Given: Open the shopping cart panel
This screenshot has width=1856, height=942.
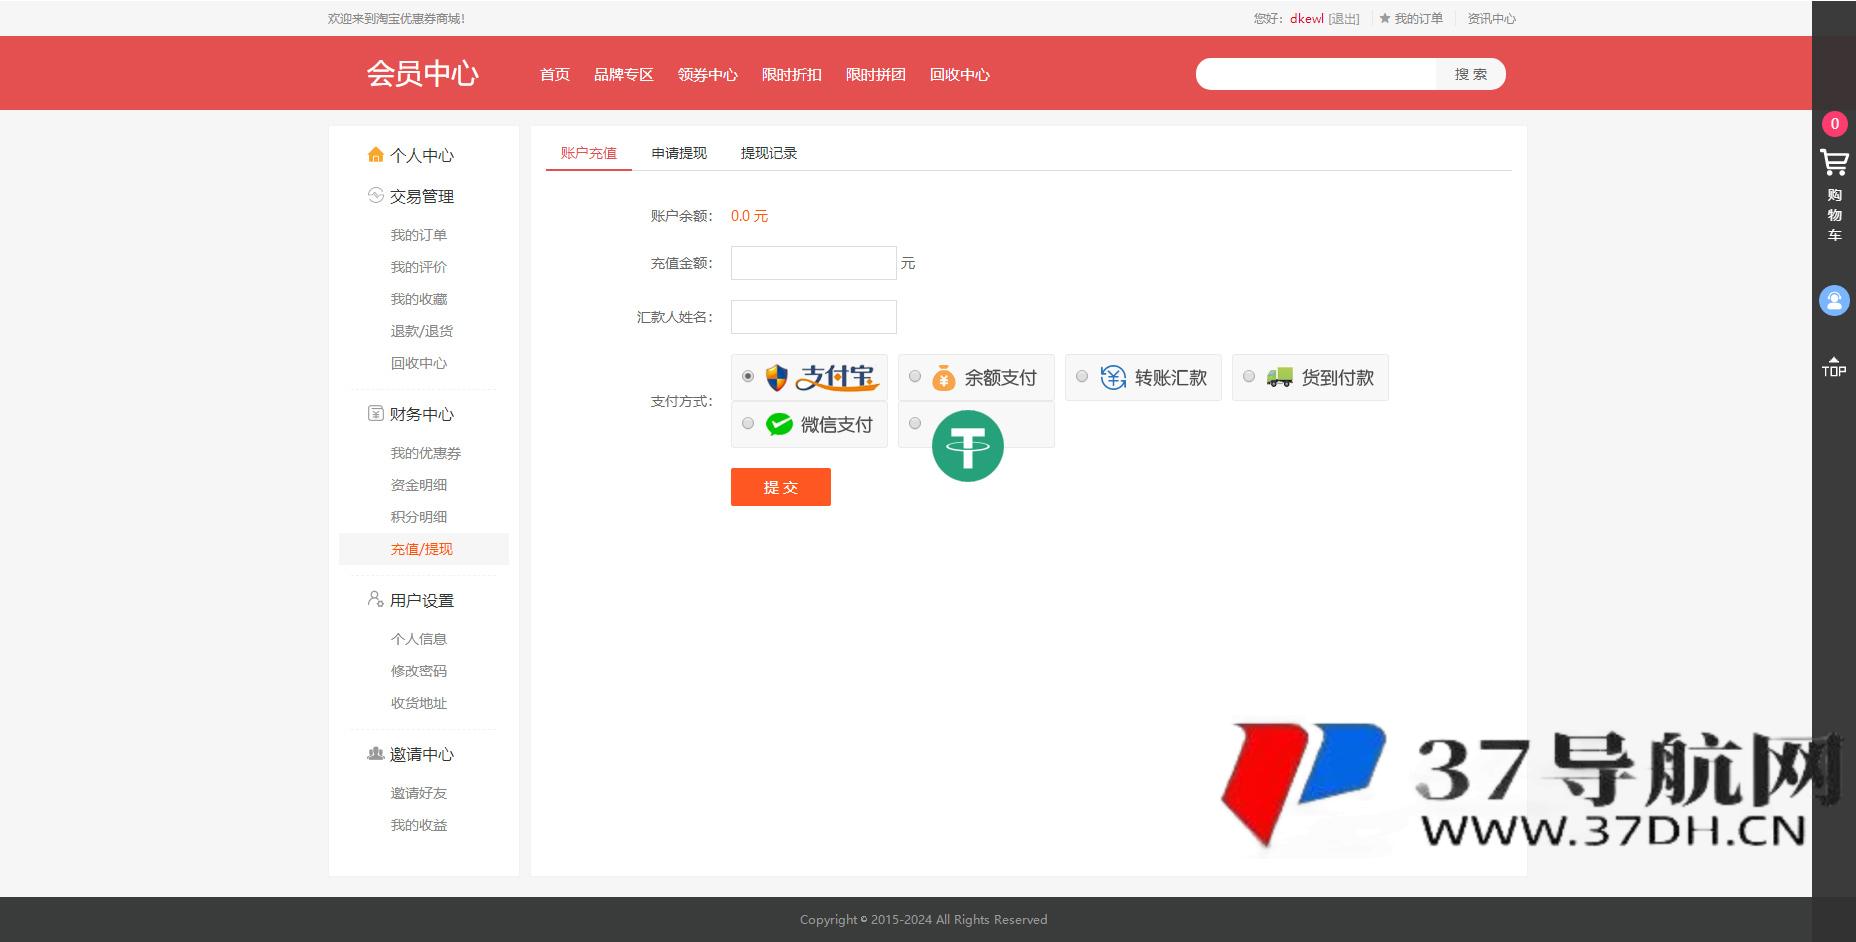Looking at the screenshot, I should [1835, 163].
